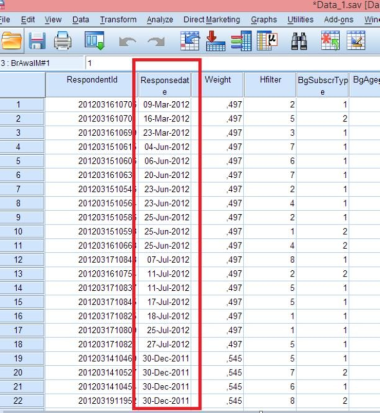Click RespondentId cell in row 20
This screenshot has height=413, width=380.
click(92, 372)
